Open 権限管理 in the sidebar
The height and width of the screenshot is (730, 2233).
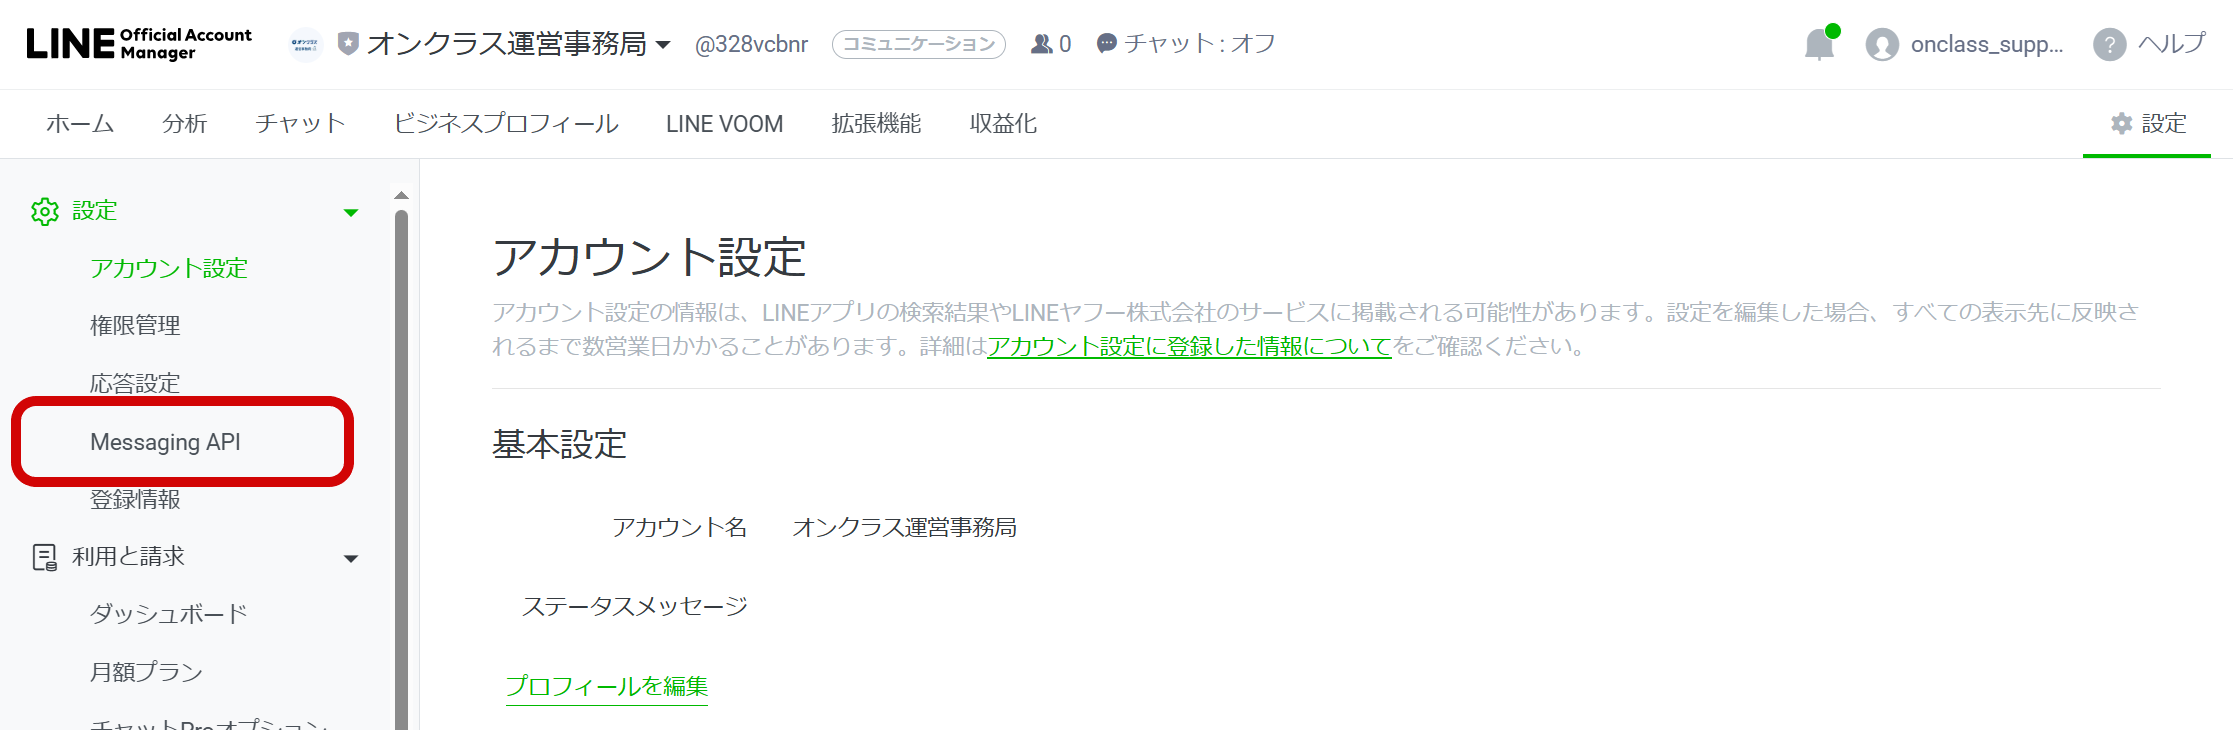tap(135, 326)
